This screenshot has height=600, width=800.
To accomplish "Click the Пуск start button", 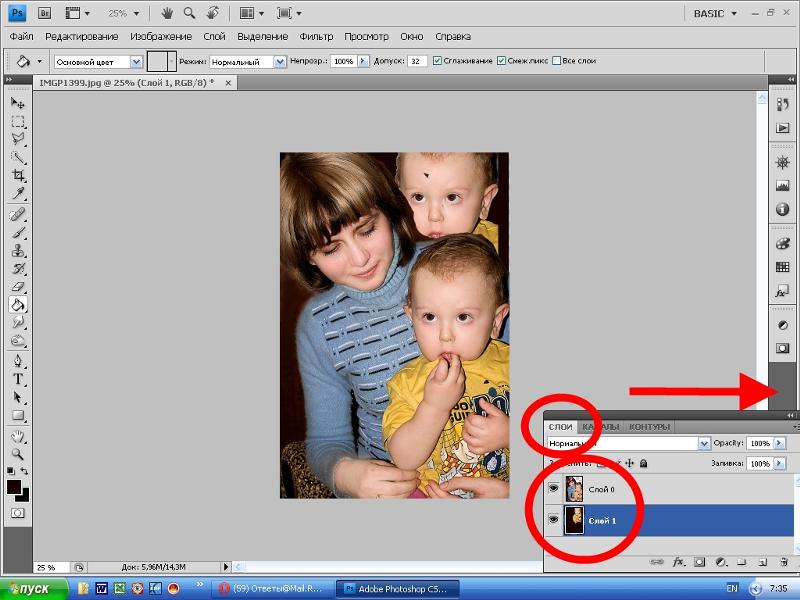I will pos(33,589).
